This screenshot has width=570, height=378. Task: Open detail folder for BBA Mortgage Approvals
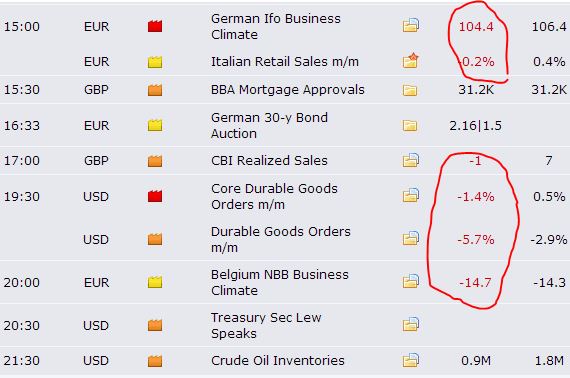click(410, 90)
